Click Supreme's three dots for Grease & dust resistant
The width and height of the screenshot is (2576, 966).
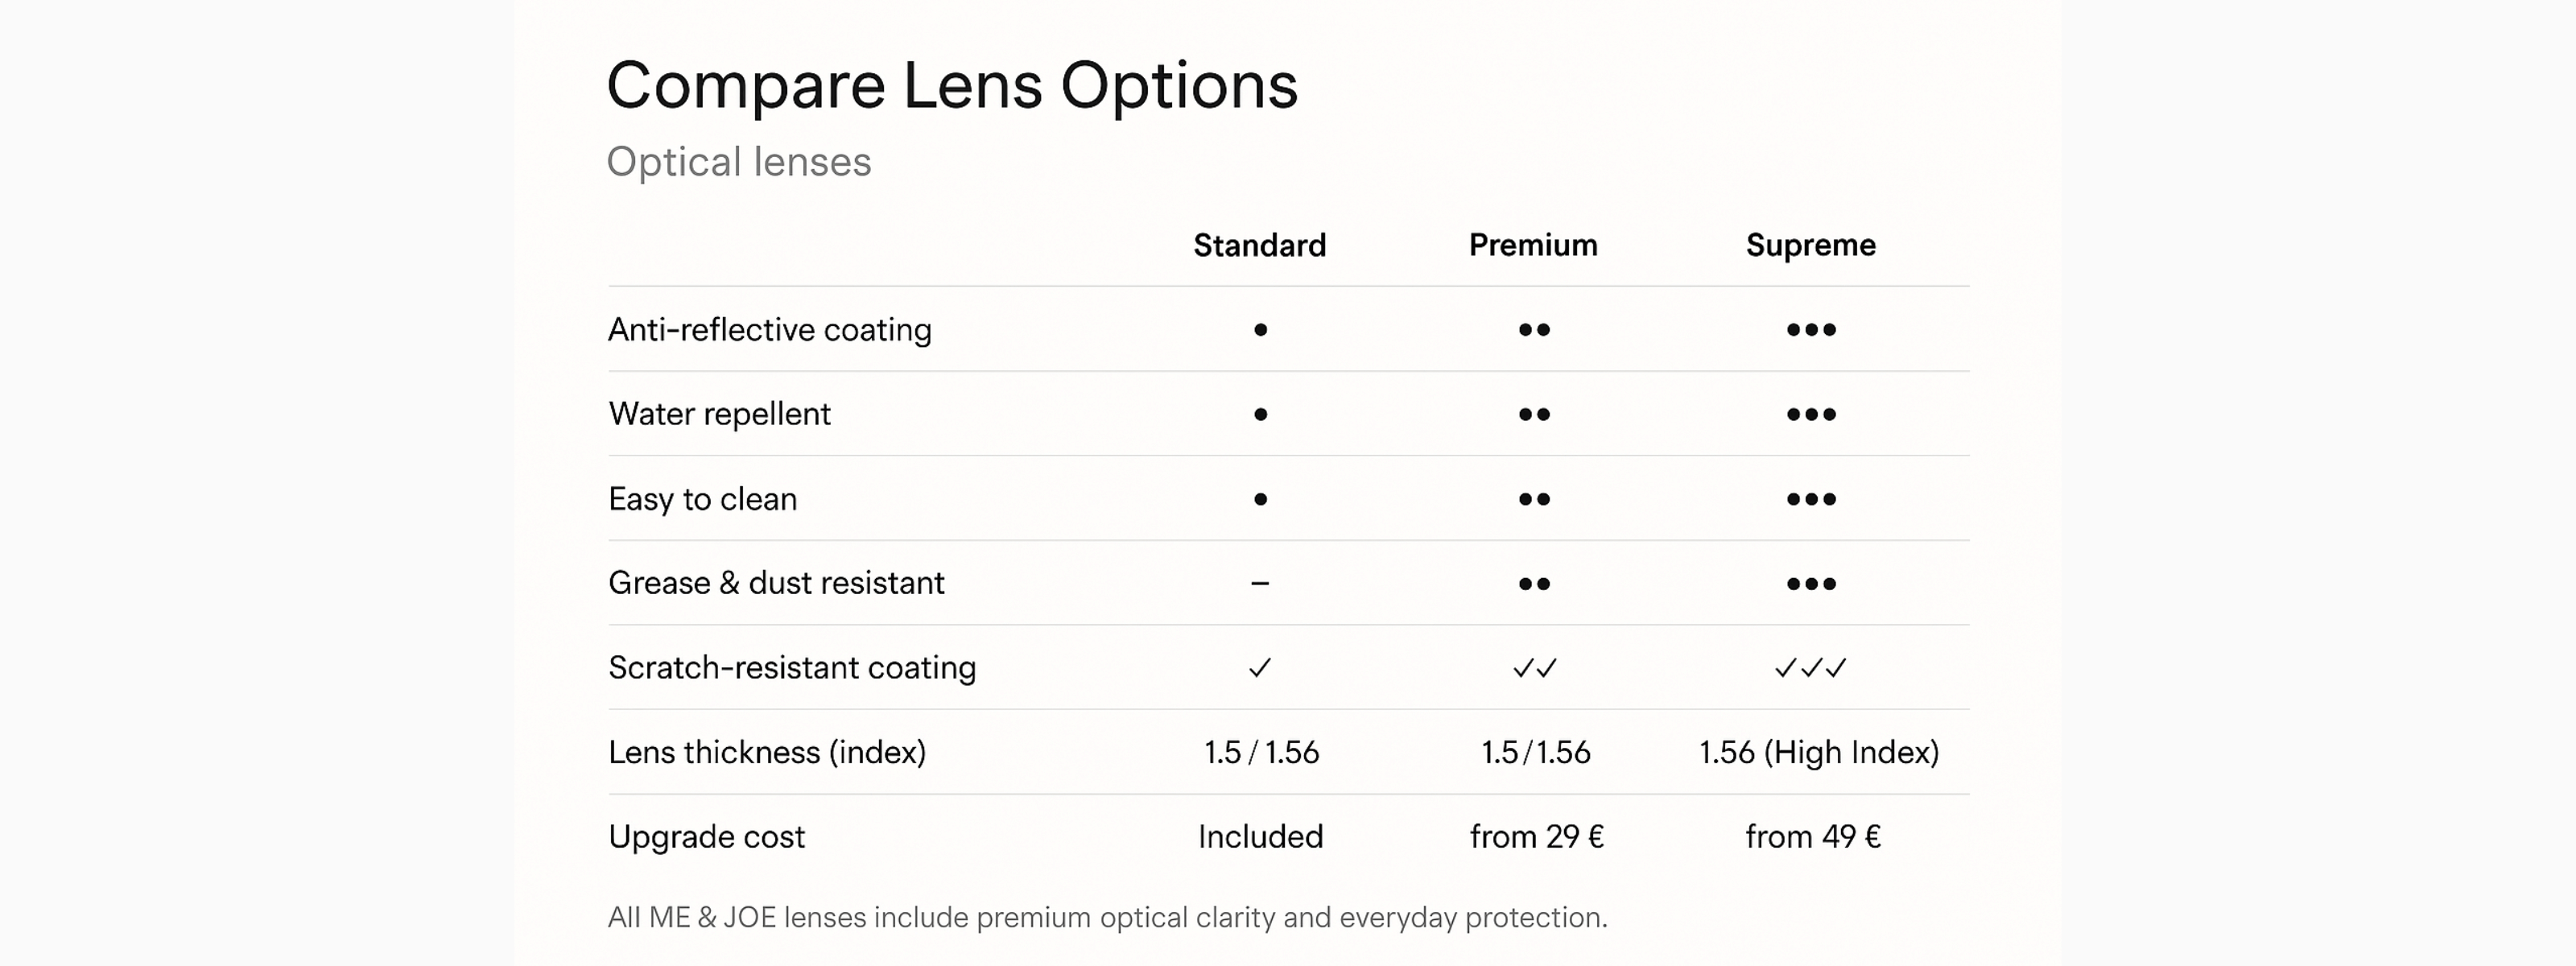click(1811, 584)
